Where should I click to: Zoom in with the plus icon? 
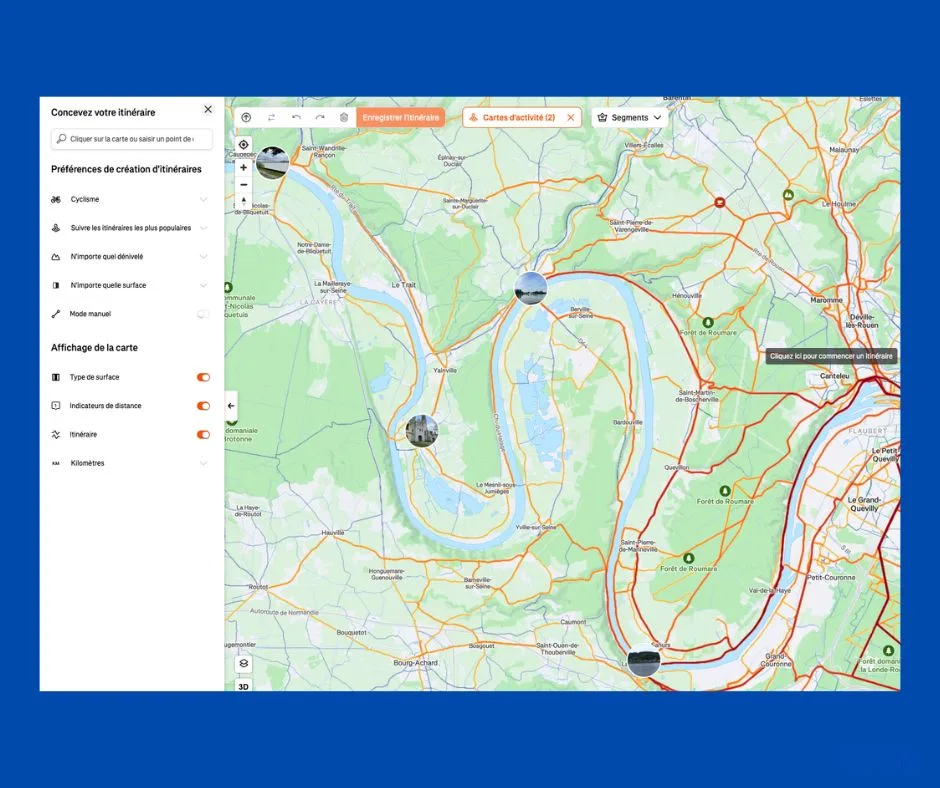click(243, 168)
